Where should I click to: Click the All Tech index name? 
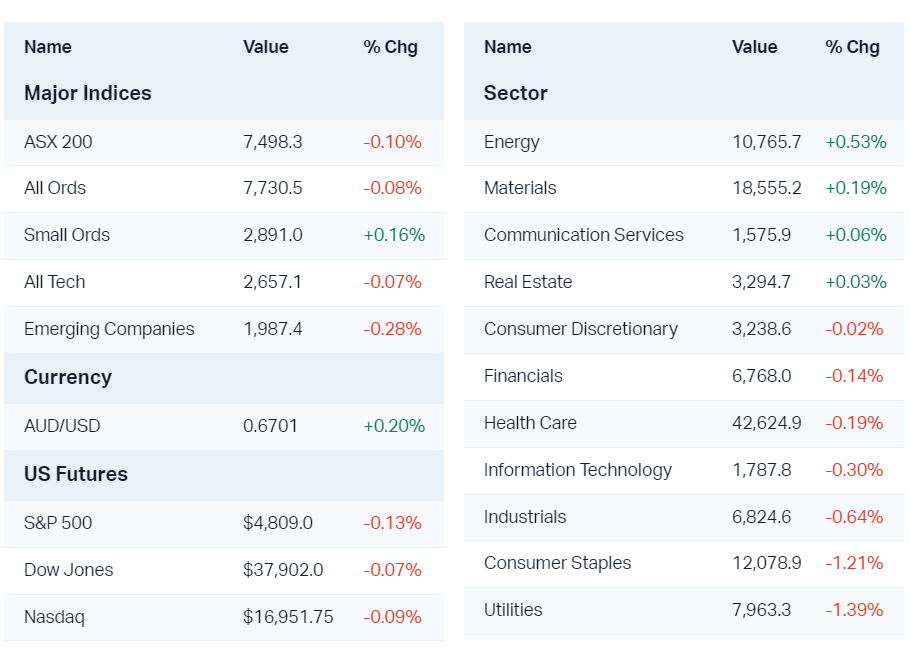pos(54,282)
